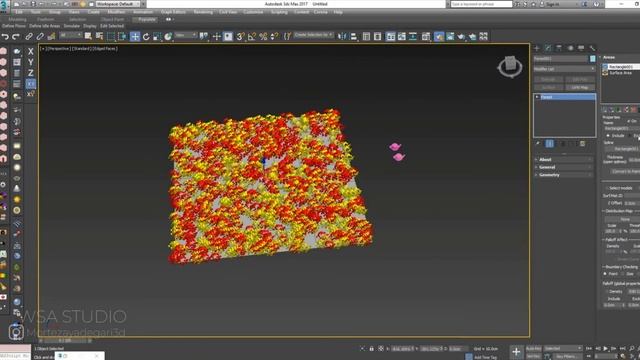The height and width of the screenshot is (360, 640).
Task: Click the X axis constraint button
Action: click(31, 51)
